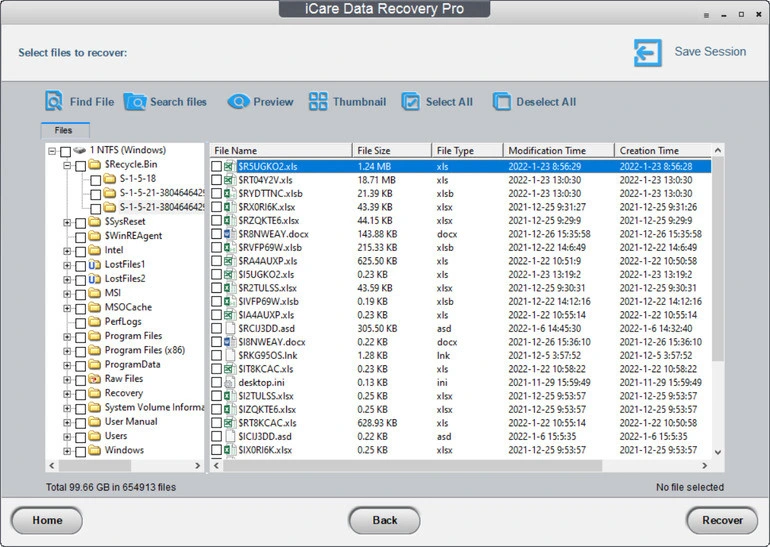This screenshot has height=547, width=770.
Task: Expand the Windows folder node
Action: (x=67, y=451)
